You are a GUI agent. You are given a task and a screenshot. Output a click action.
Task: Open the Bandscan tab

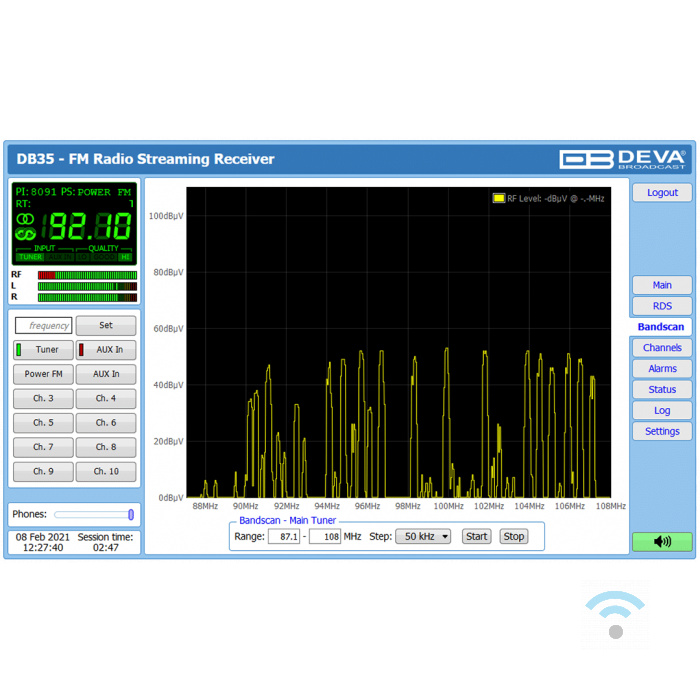660,327
